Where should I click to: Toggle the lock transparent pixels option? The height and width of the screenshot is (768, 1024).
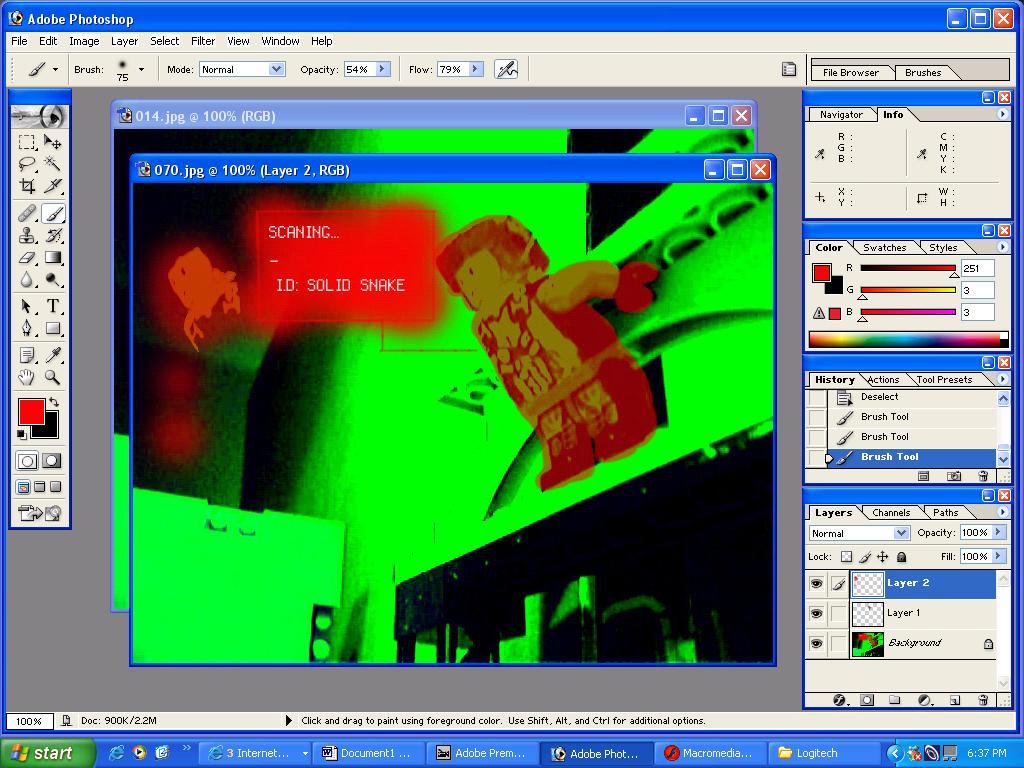click(846, 557)
